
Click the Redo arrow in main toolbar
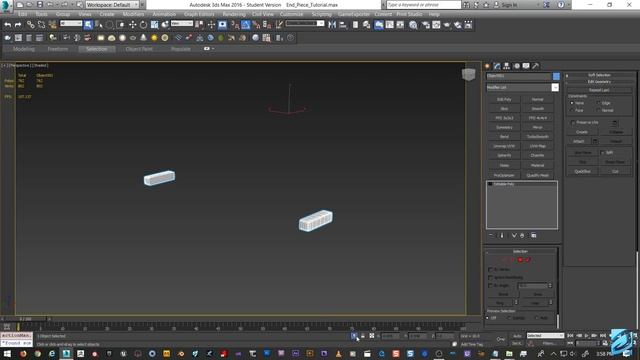coord(18,25)
